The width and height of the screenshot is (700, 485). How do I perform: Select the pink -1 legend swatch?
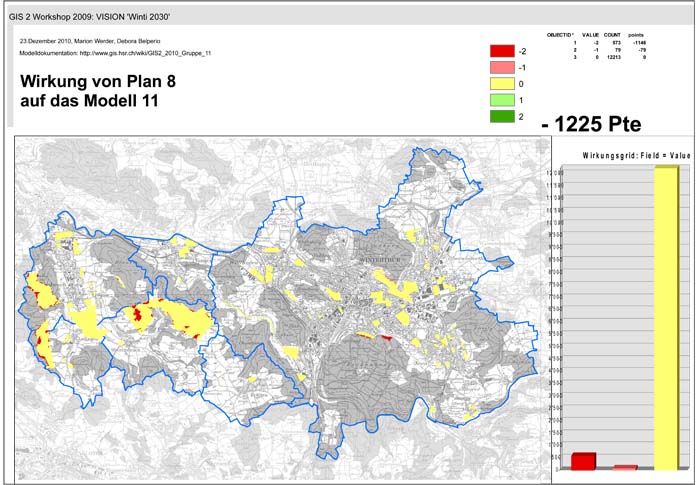pyautogui.click(x=502, y=67)
